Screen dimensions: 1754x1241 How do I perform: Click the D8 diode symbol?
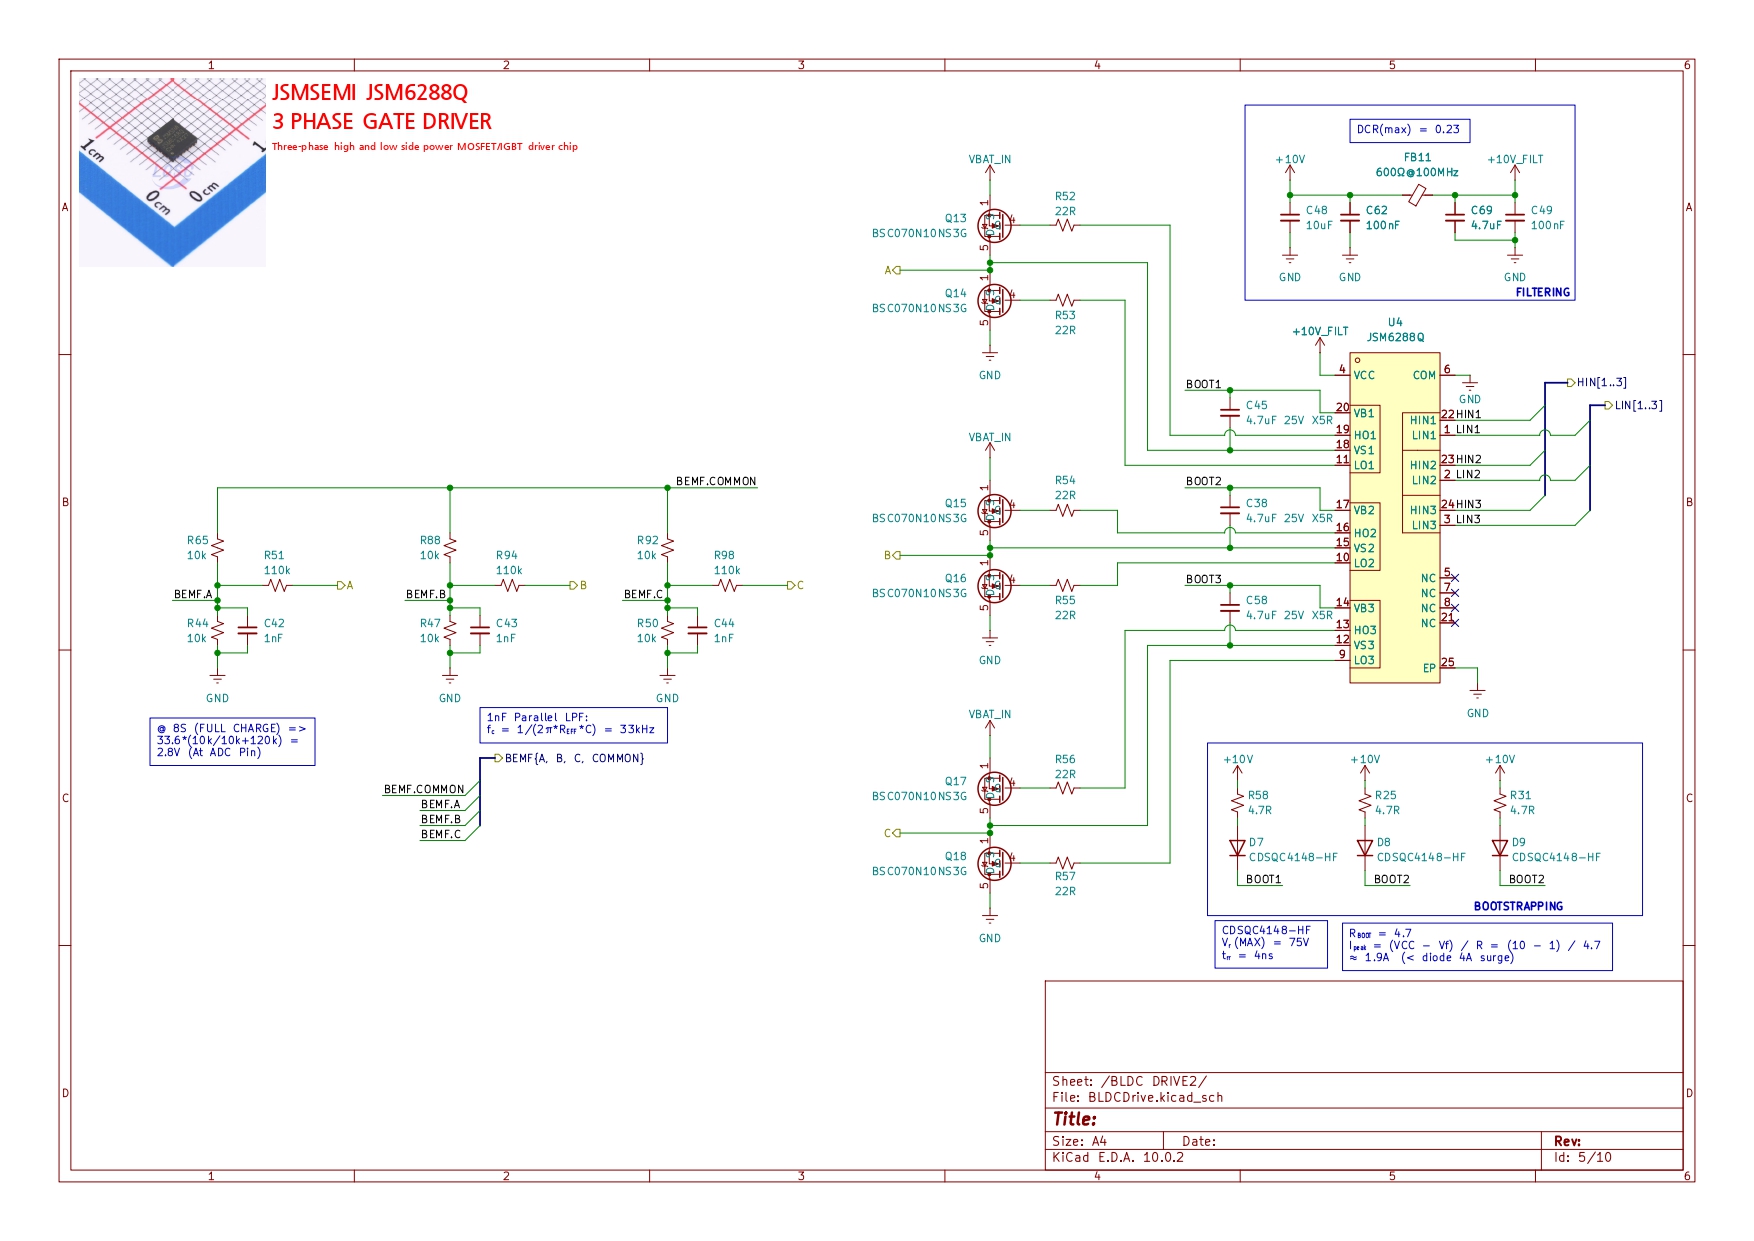[x=1365, y=848]
